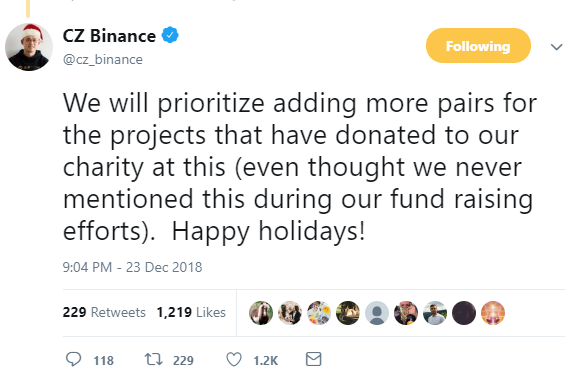This screenshot has width=568, height=391.
Task: Click the dark circular liker avatar
Action: (464, 313)
